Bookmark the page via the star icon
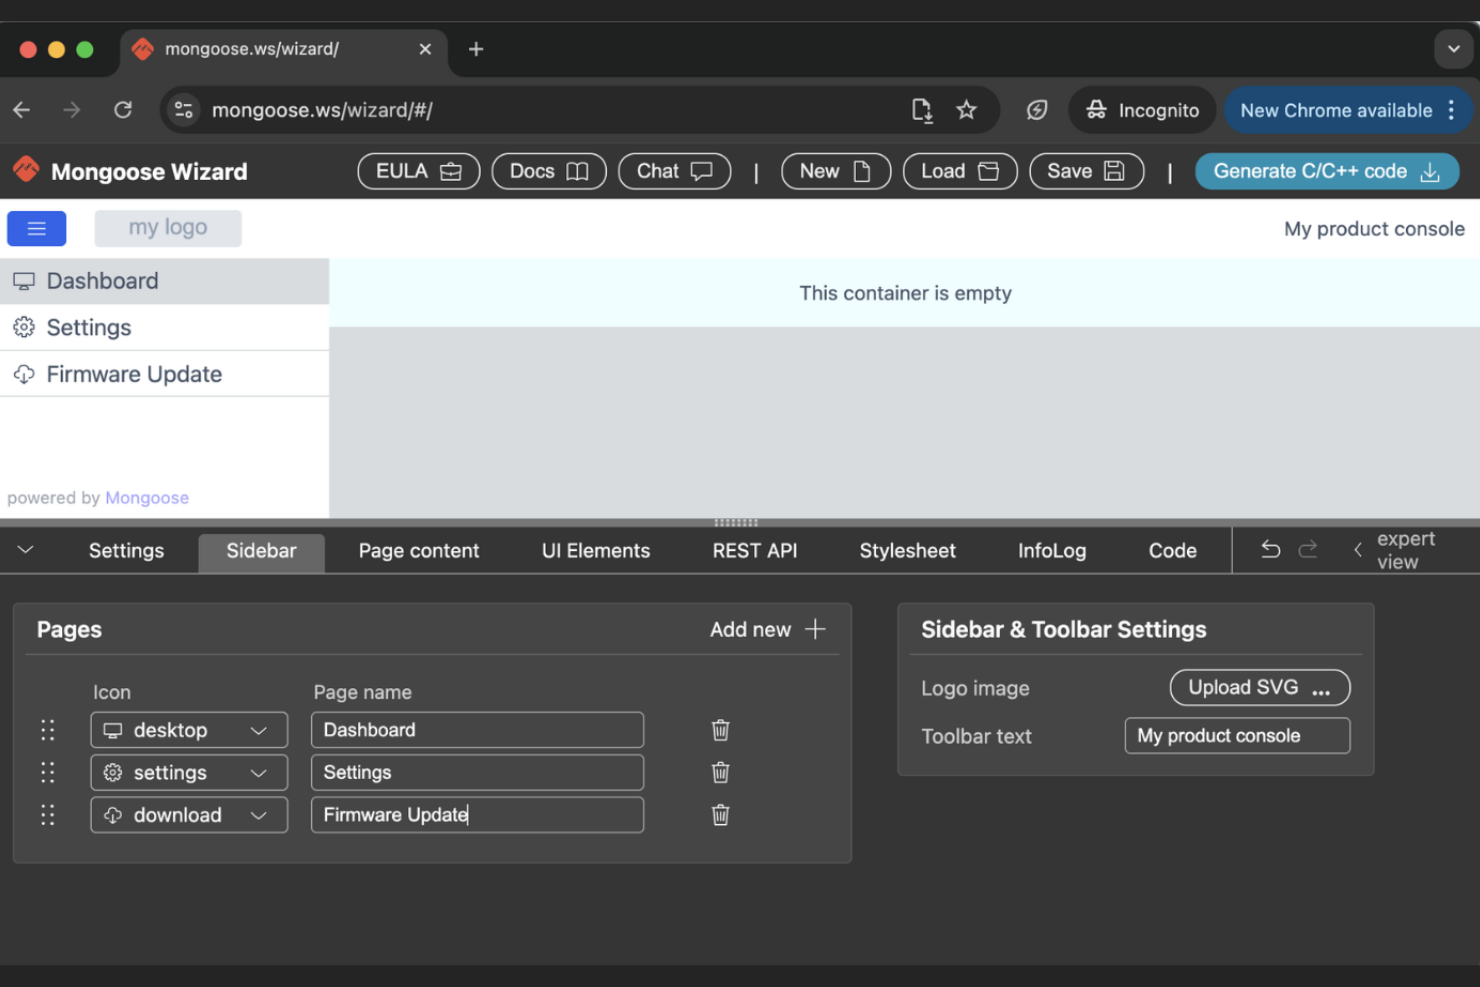 click(x=966, y=110)
